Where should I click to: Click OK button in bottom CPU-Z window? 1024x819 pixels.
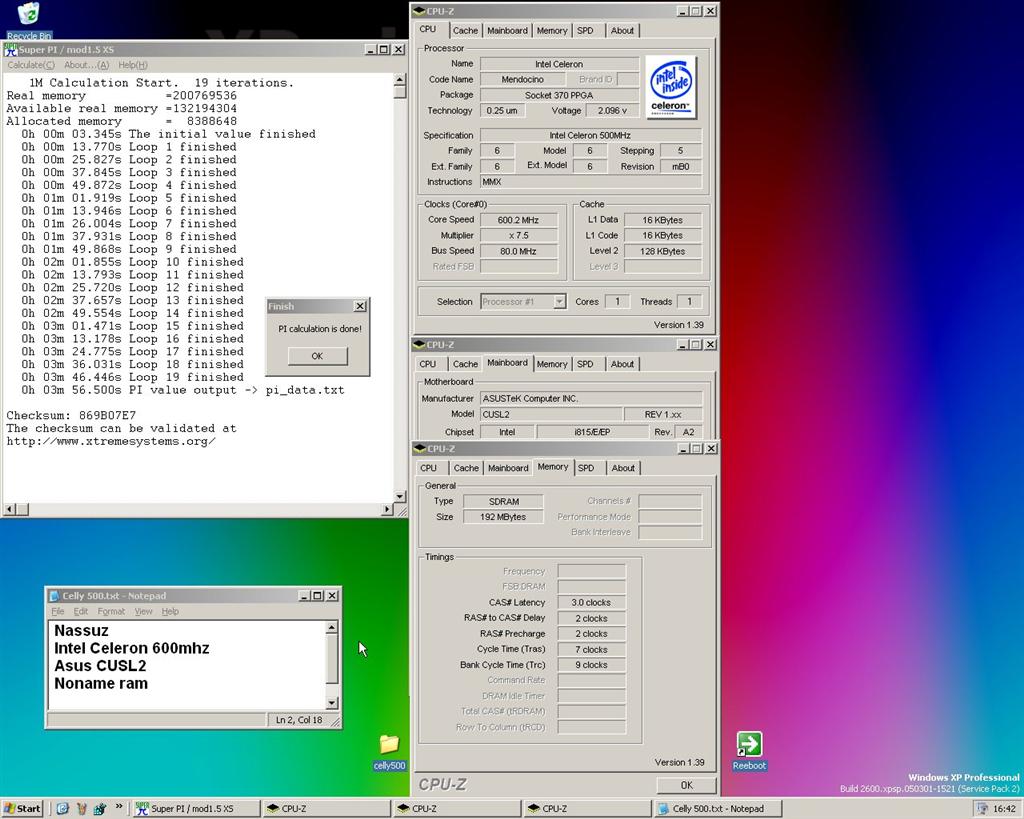point(686,785)
